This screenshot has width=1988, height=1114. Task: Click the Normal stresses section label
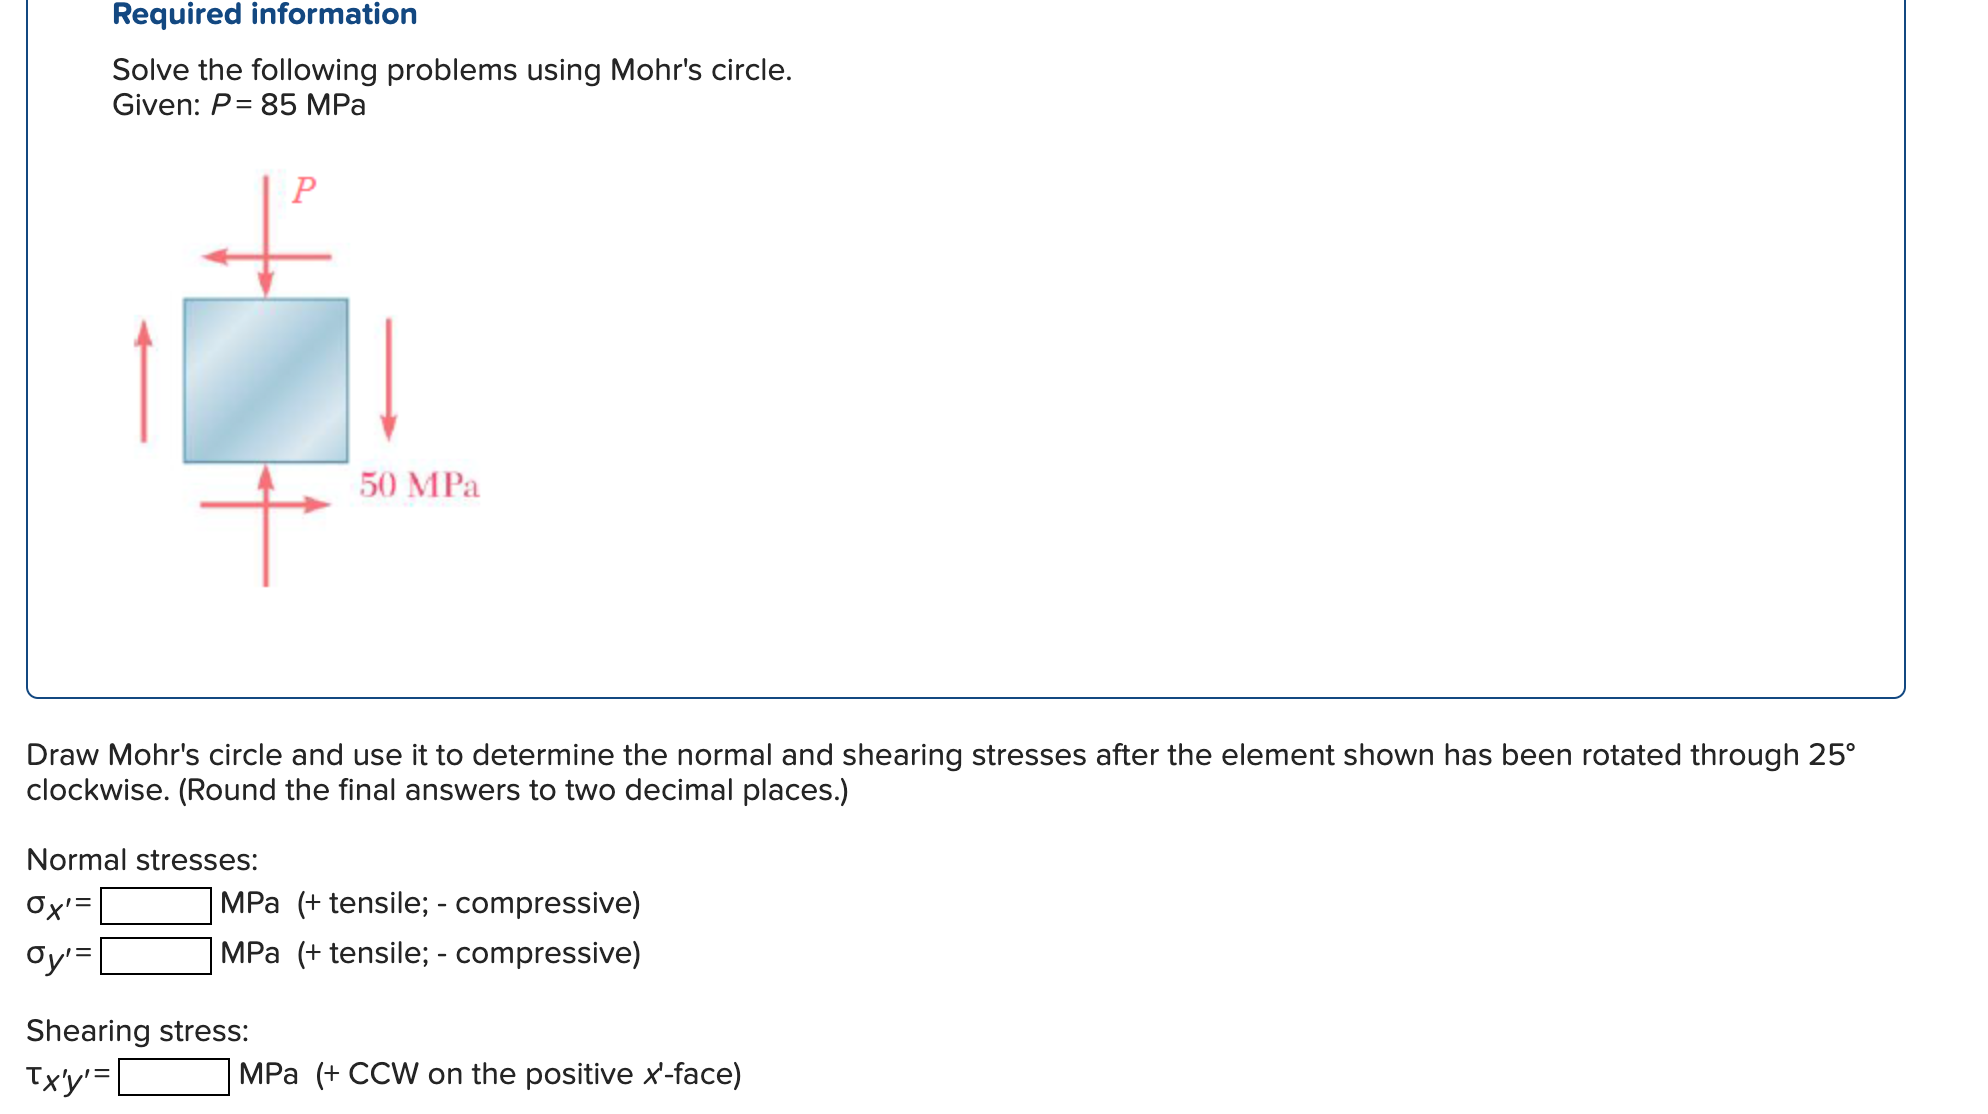coord(142,860)
